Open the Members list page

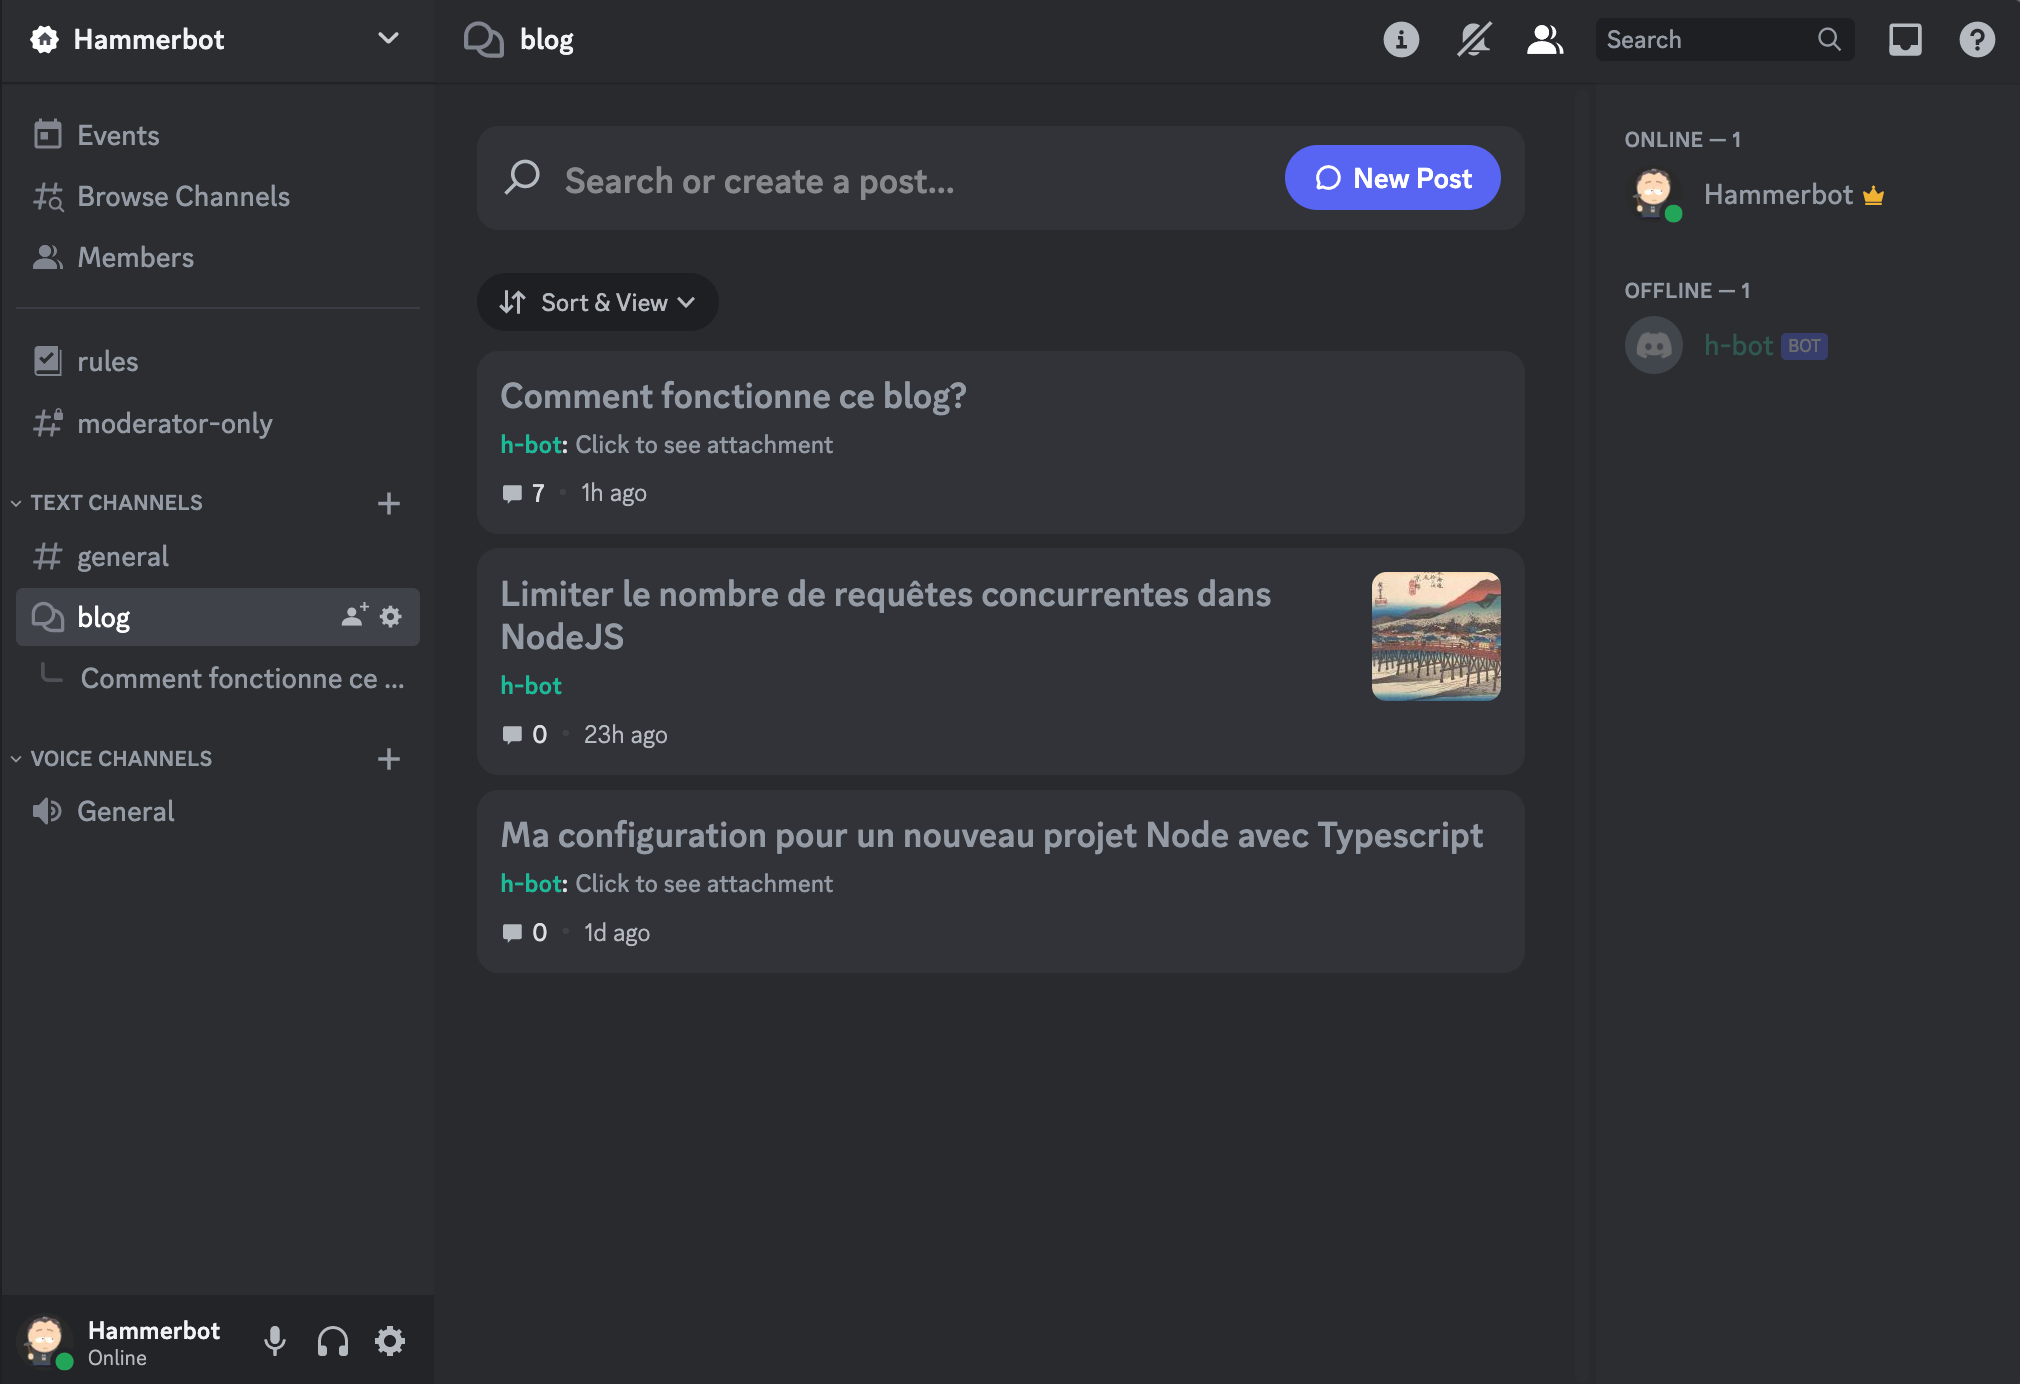tap(218, 257)
